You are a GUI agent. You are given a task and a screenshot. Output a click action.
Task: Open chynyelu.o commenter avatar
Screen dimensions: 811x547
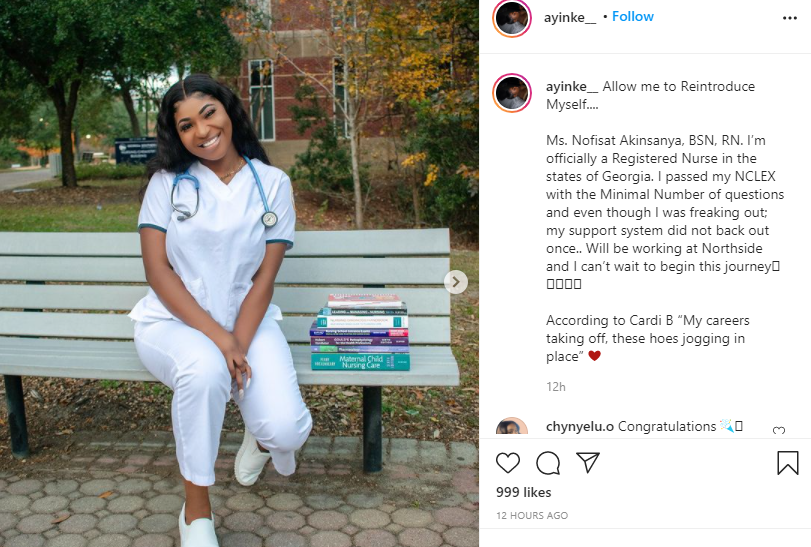(512, 428)
